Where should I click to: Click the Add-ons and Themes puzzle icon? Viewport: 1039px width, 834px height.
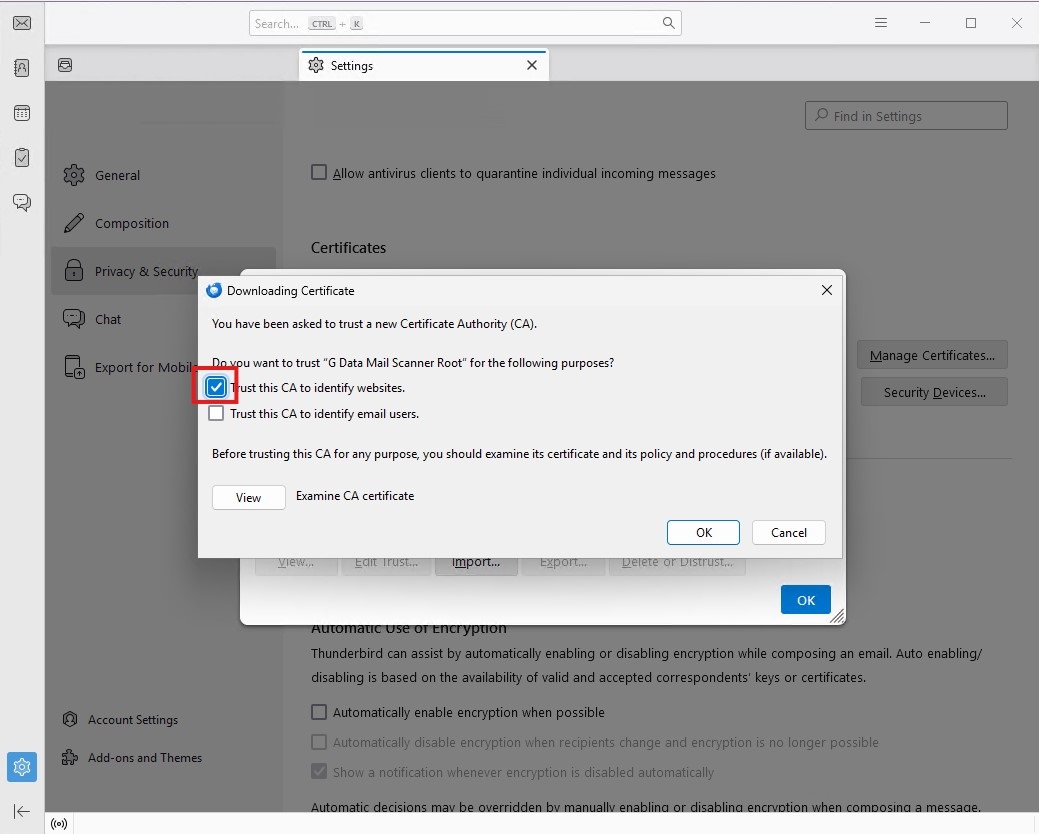70,757
